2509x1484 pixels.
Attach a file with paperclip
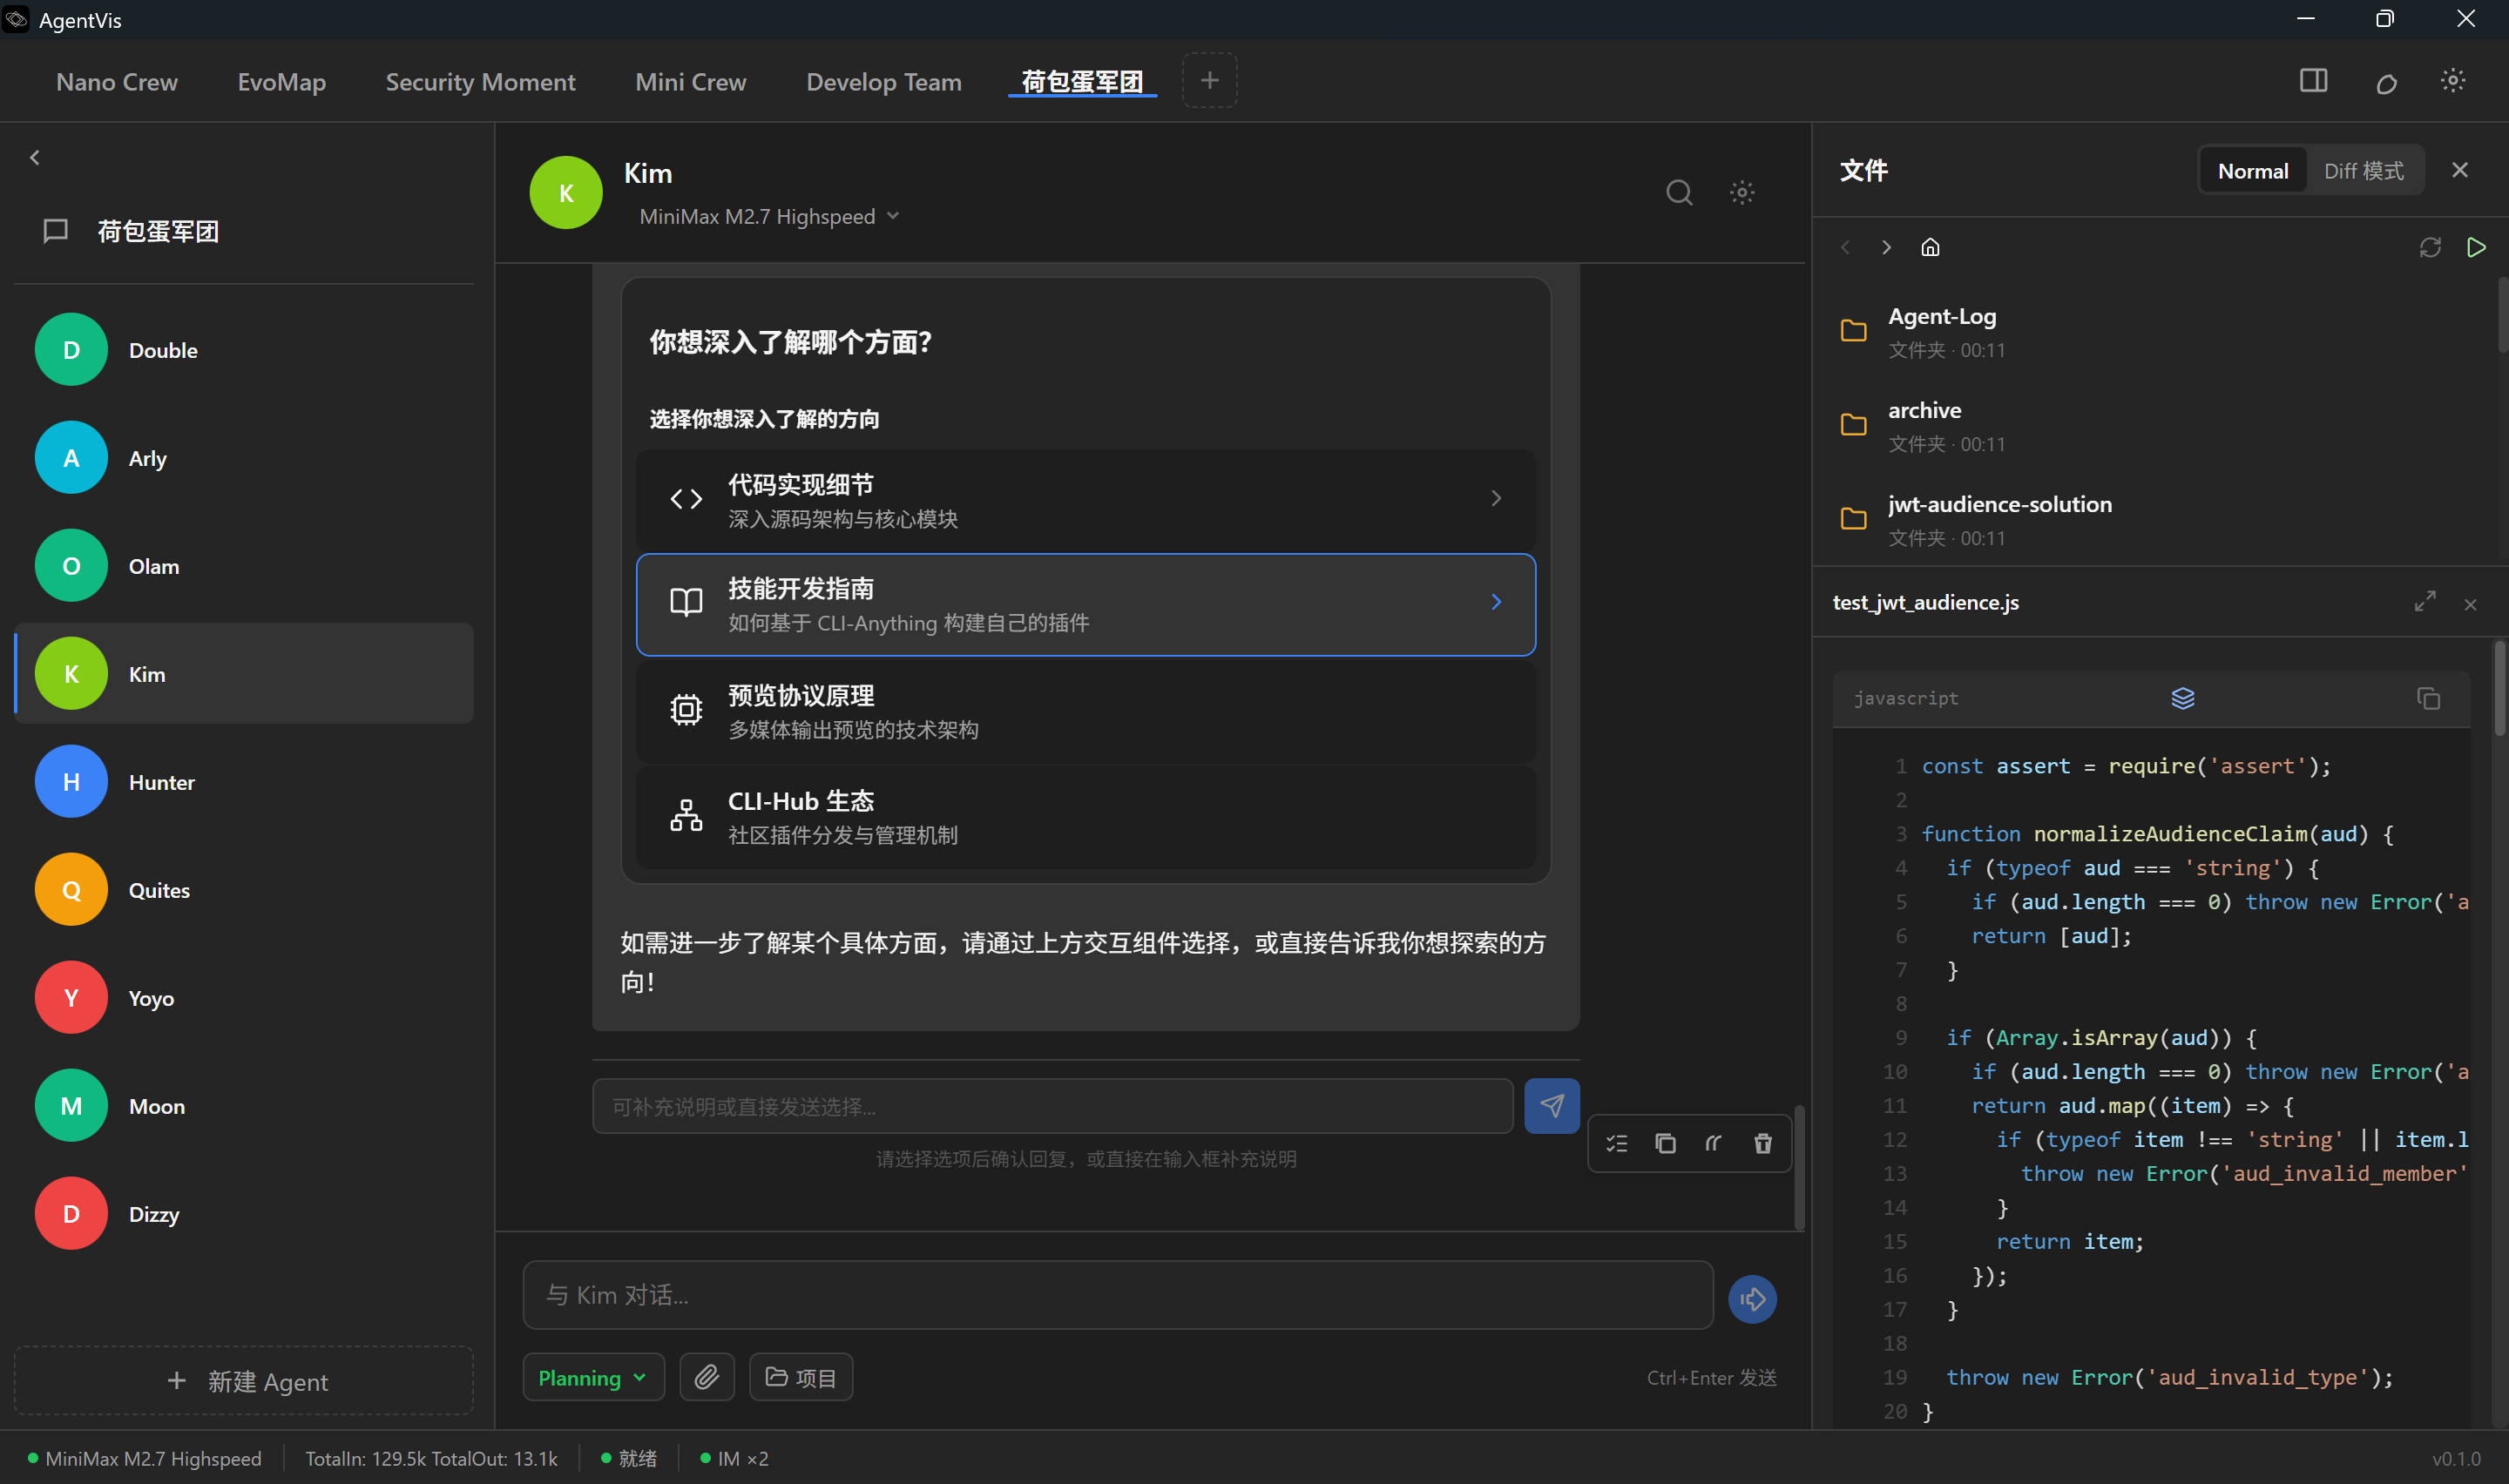707,1377
